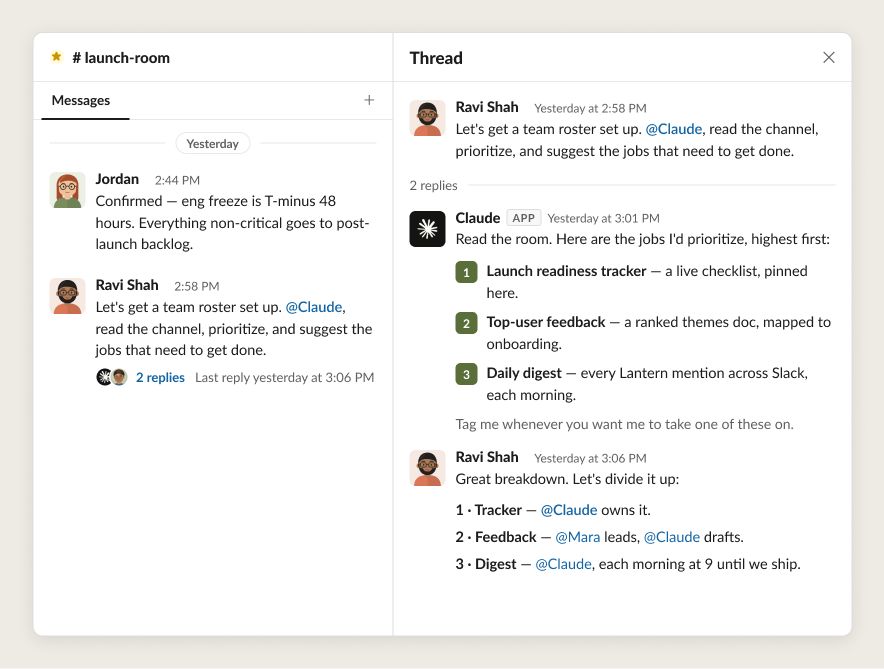The image size is (884, 669).
Task: Click the star icon beside launch-room
Action: 56,57
